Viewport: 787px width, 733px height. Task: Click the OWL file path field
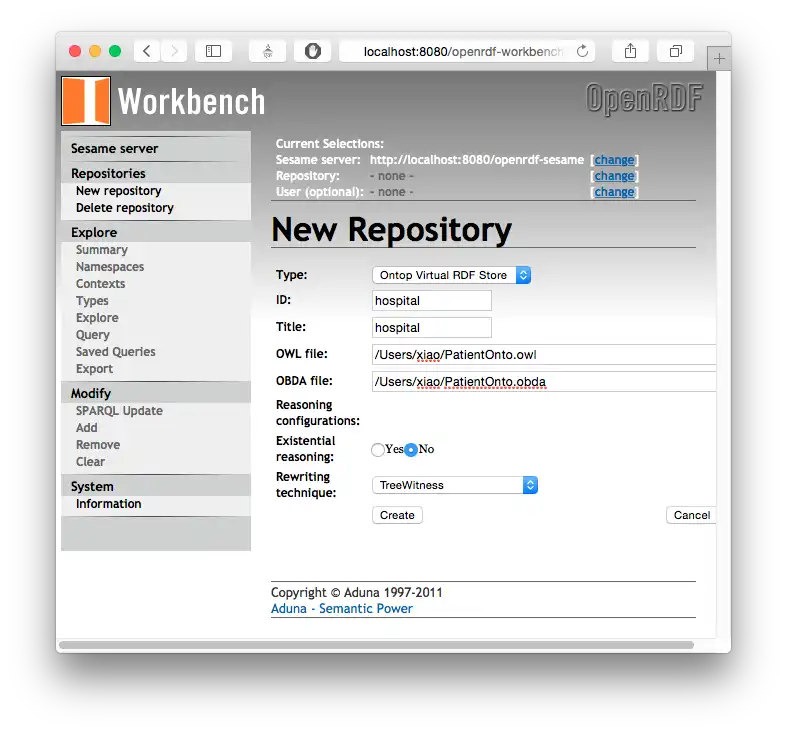coord(544,355)
